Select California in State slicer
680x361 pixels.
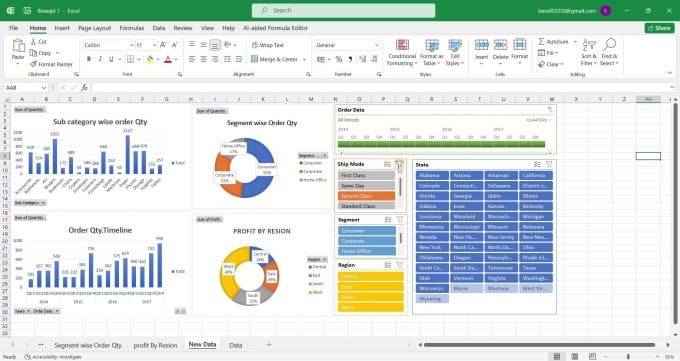536,175
